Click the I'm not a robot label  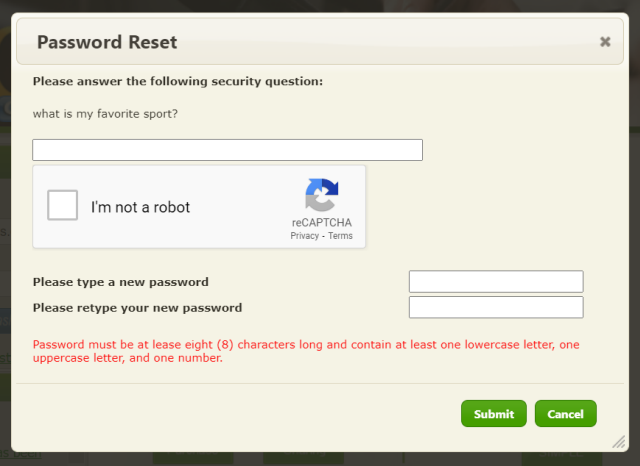(x=140, y=207)
